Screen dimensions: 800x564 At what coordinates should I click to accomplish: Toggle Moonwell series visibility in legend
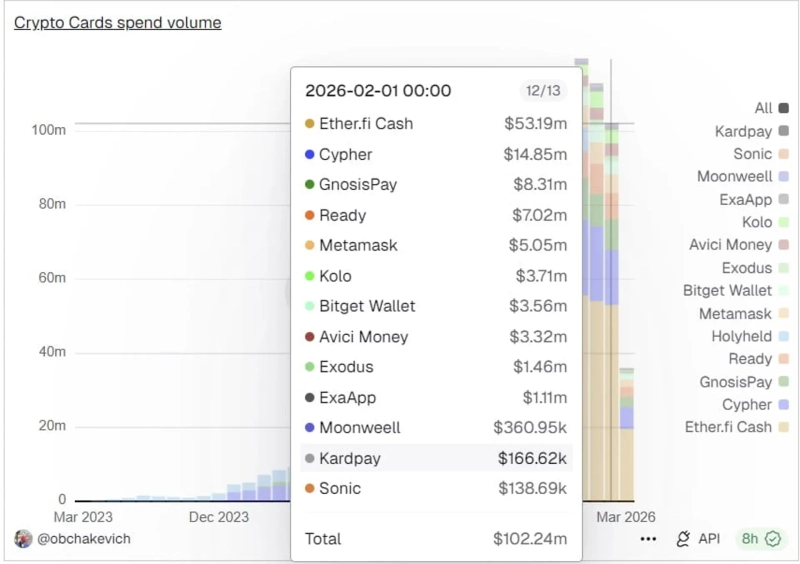tap(734, 177)
